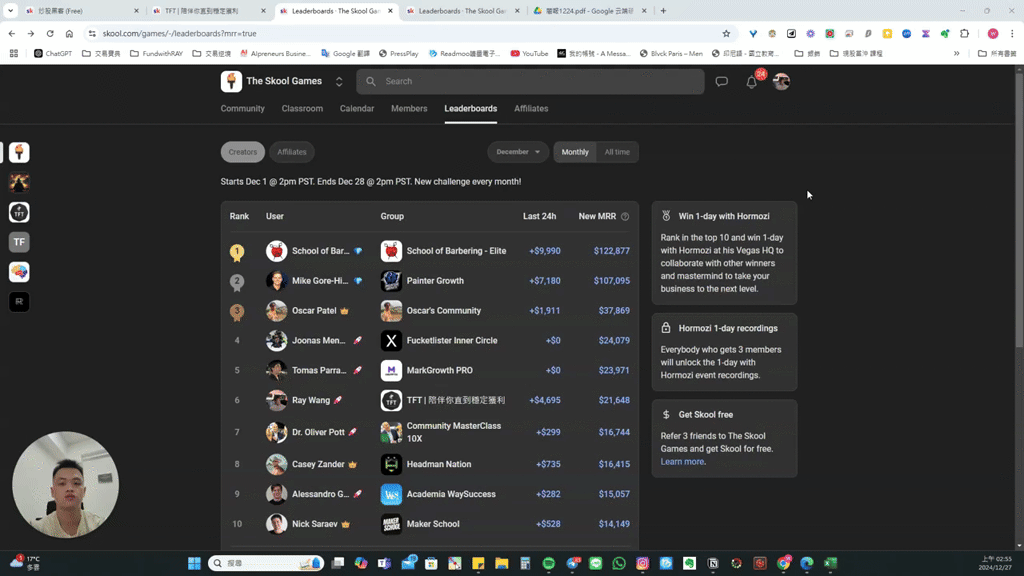Viewport: 1024px width, 576px height.
Task: Open the Leaderboards tab
Action: click(471, 108)
